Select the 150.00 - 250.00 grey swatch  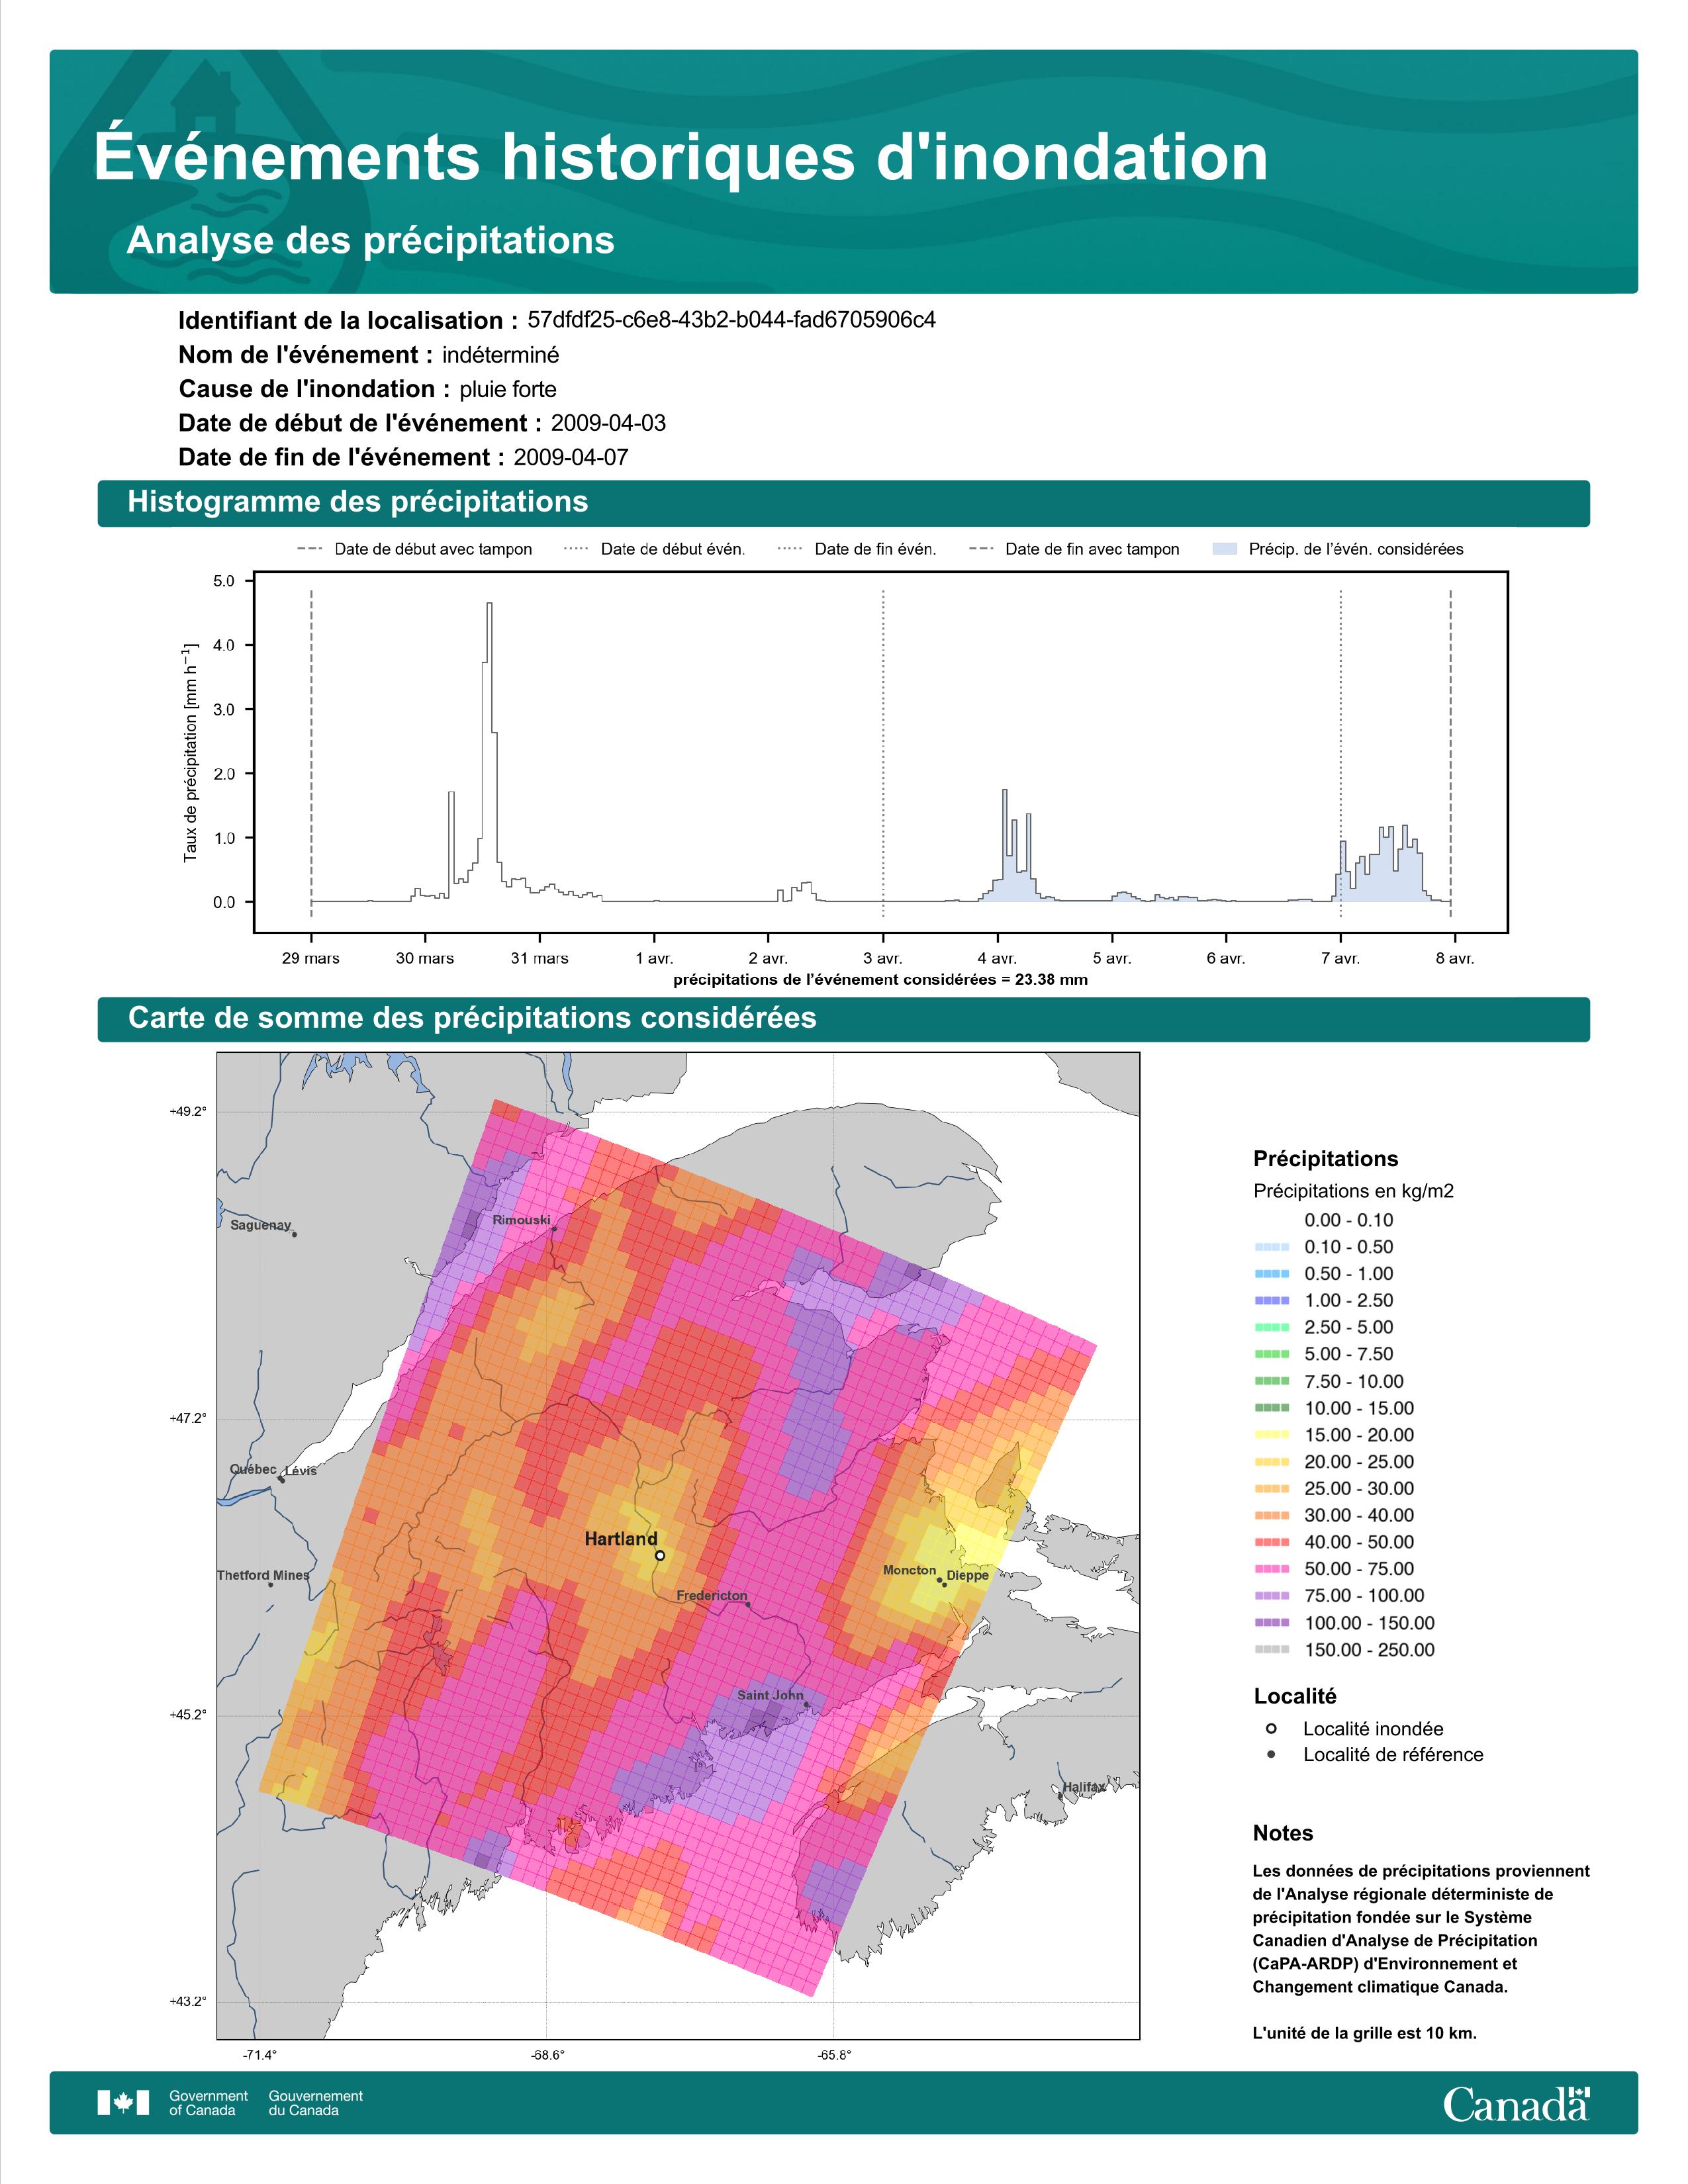1271,1650
